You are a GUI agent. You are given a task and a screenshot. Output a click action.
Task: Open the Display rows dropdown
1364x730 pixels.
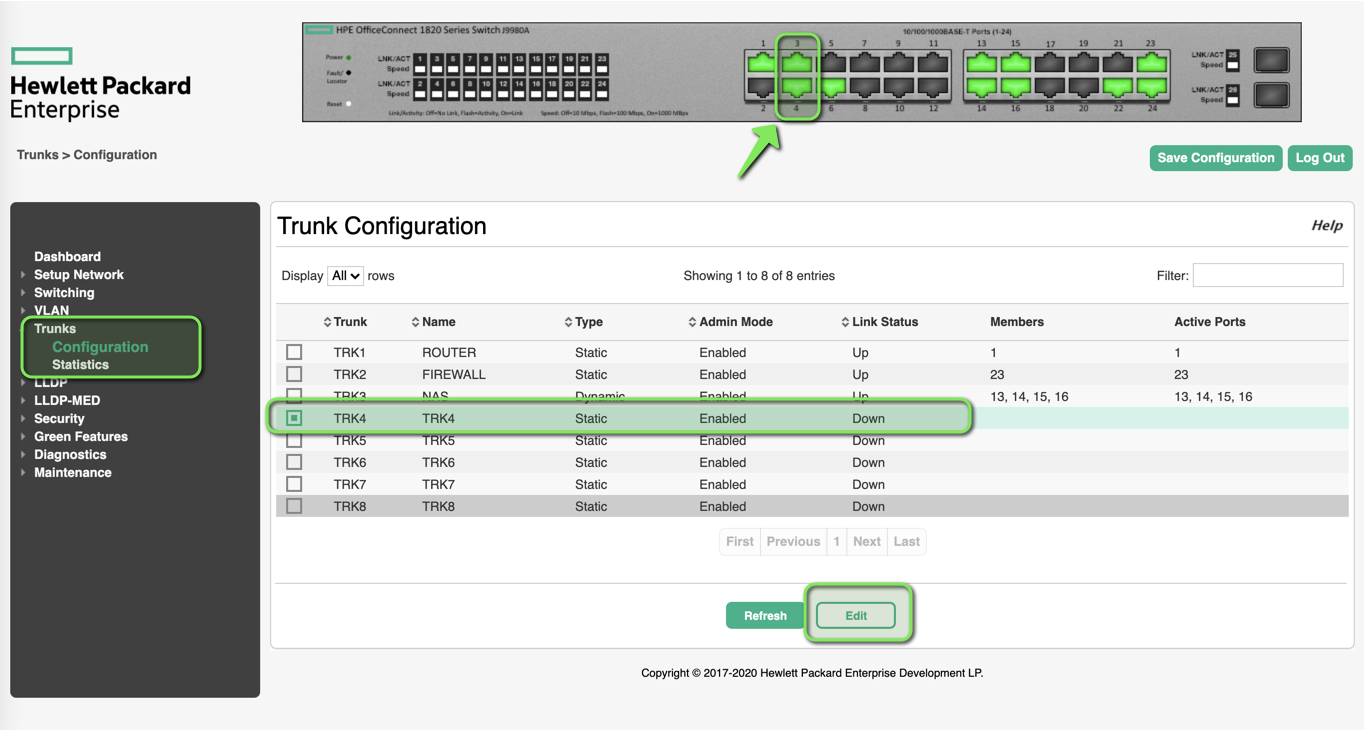coord(345,276)
